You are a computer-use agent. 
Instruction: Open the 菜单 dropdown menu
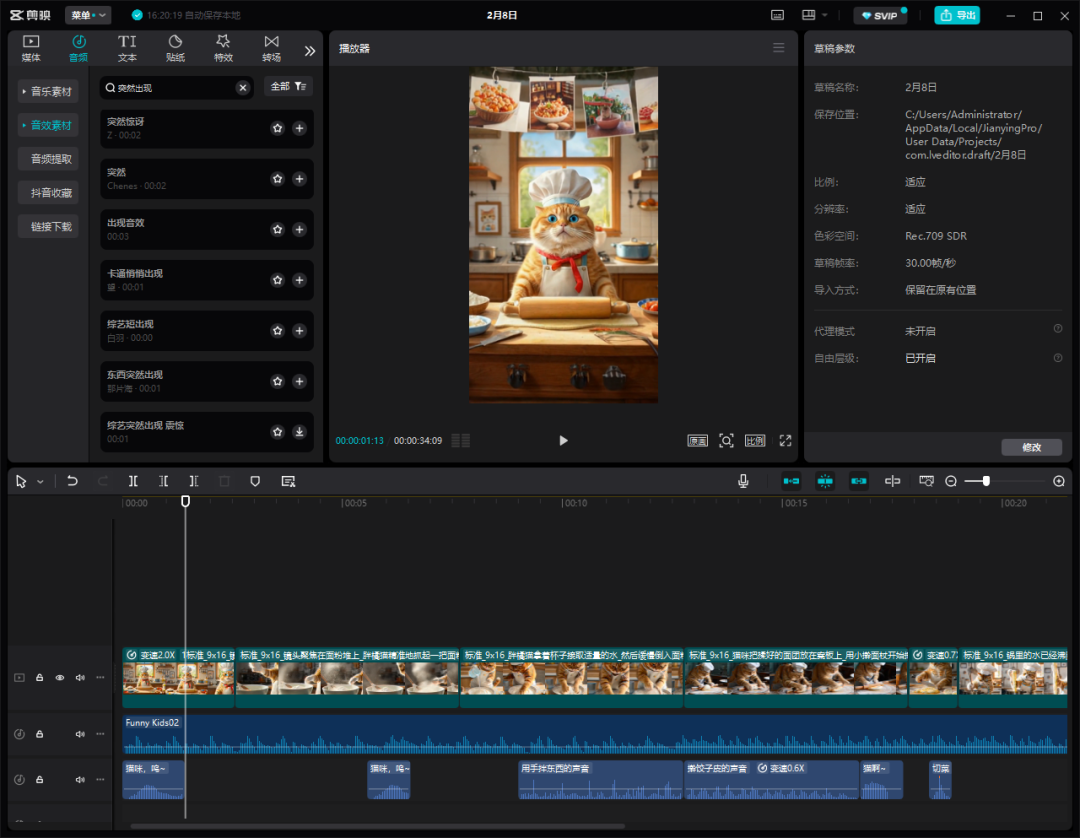point(88,15)
